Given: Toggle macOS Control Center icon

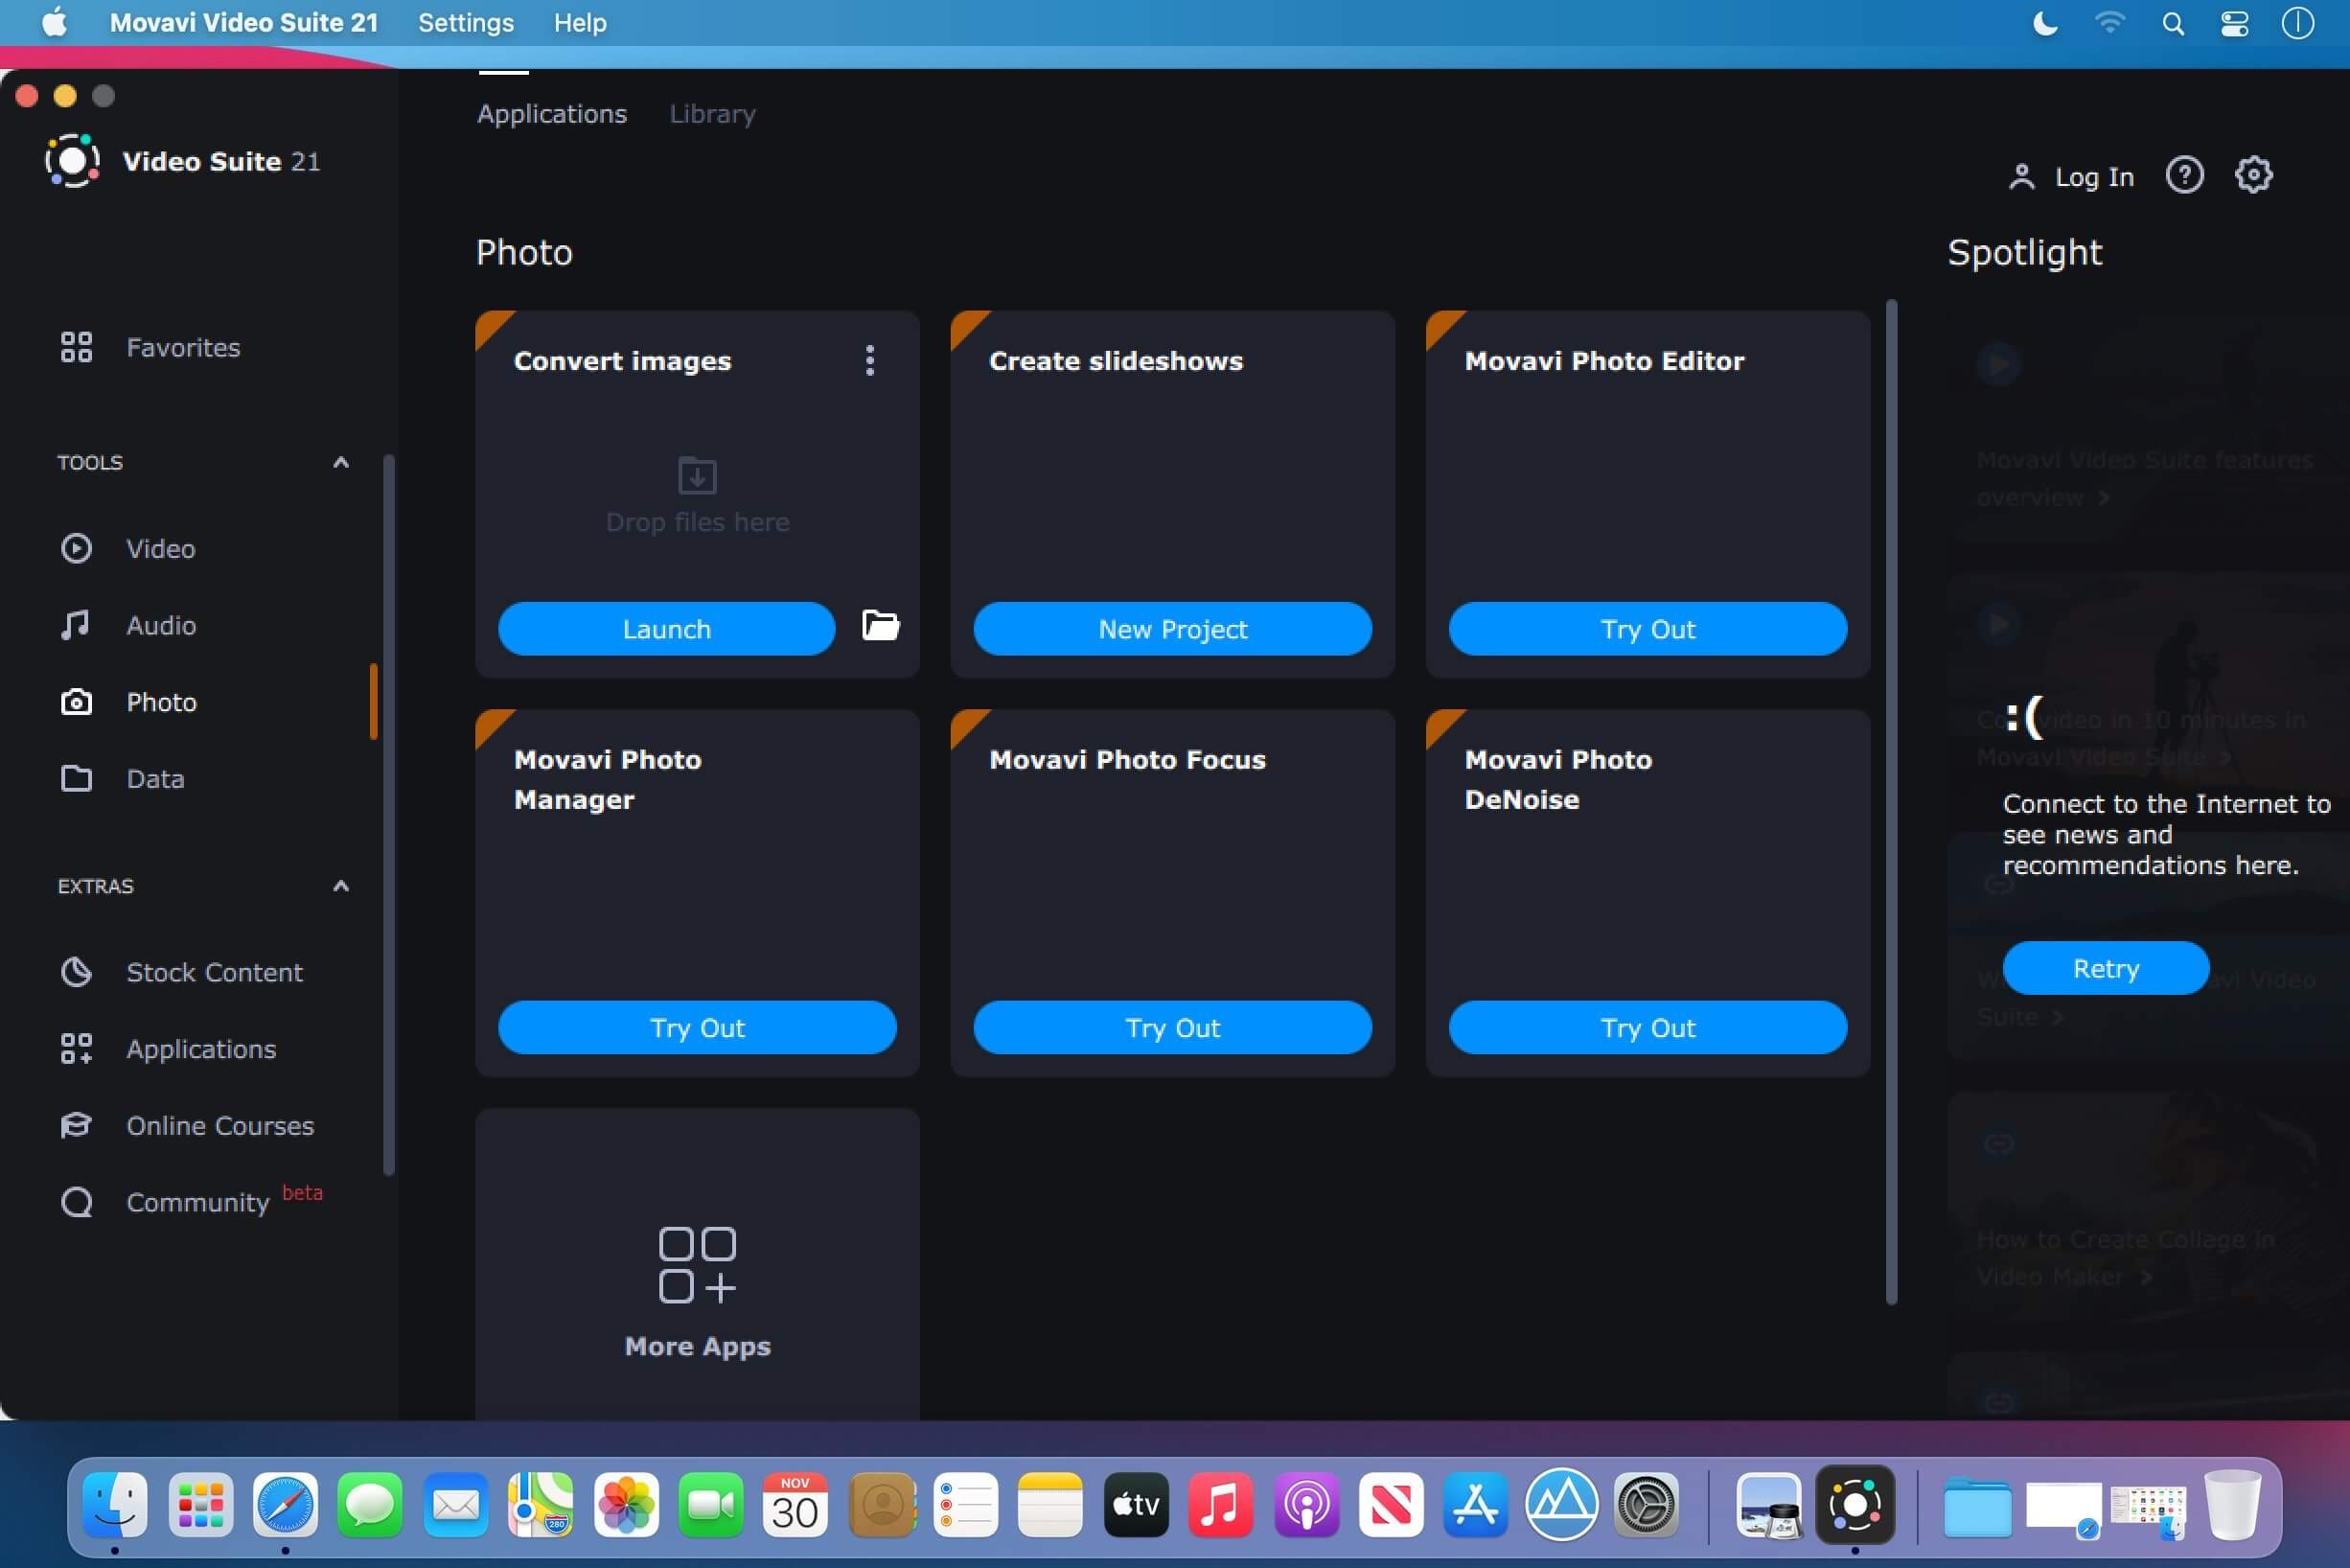Looking at the screenshot, I should click(2234, 23).
